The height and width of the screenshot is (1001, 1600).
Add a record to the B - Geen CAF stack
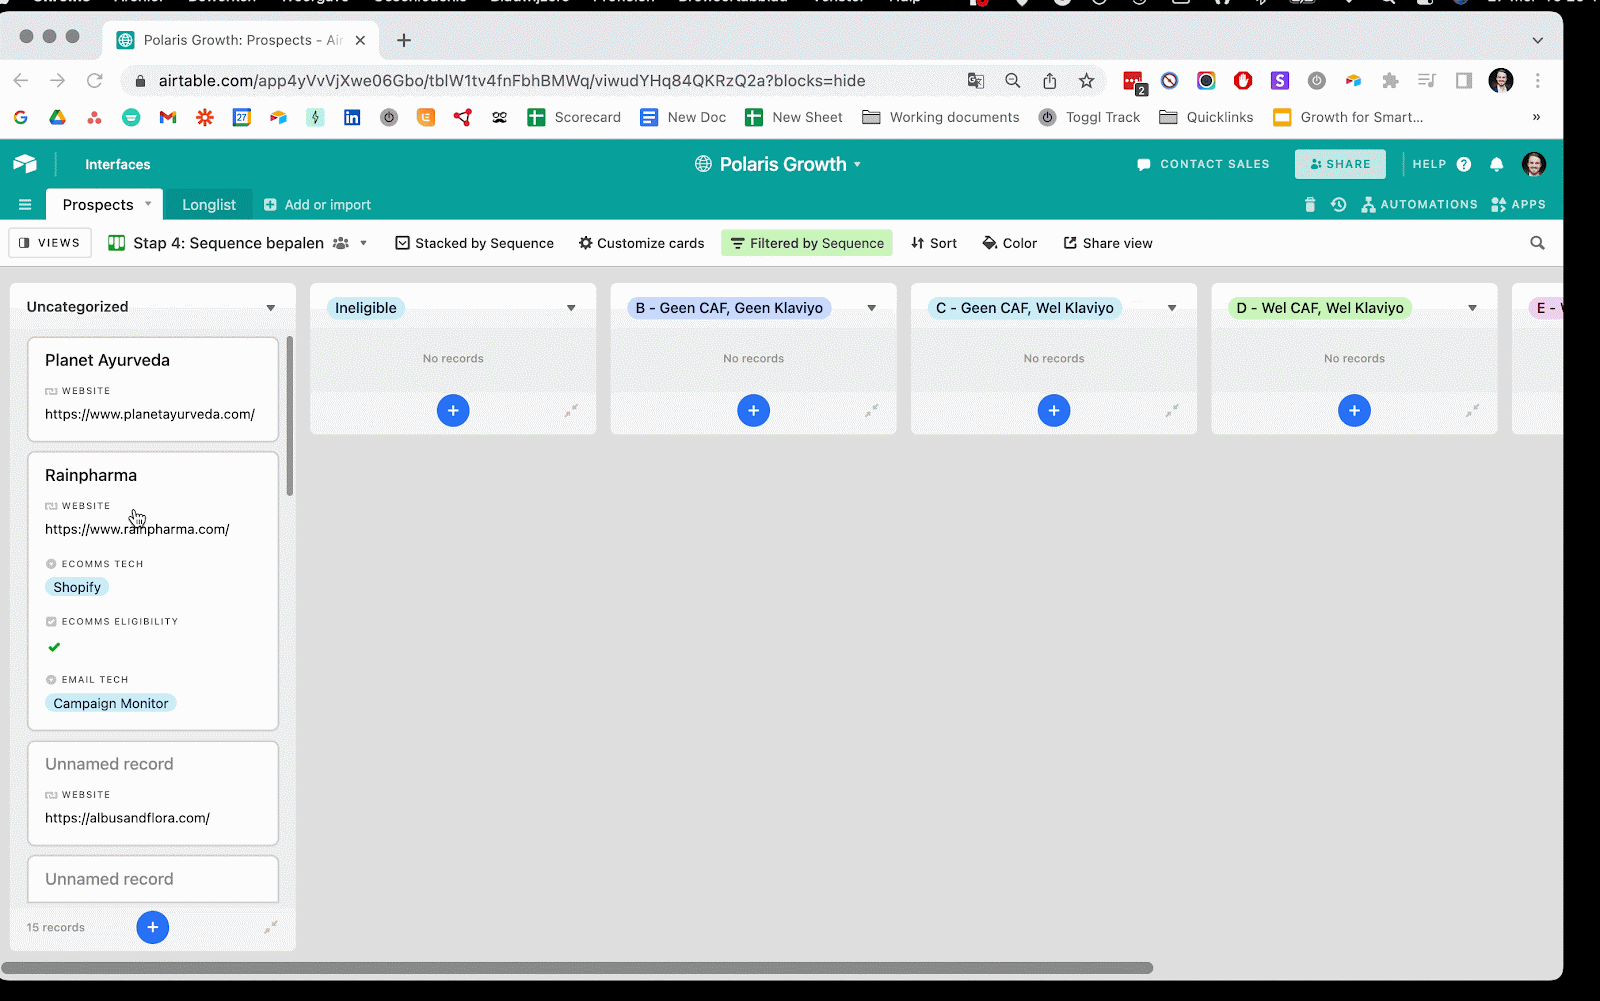[753, 410]
